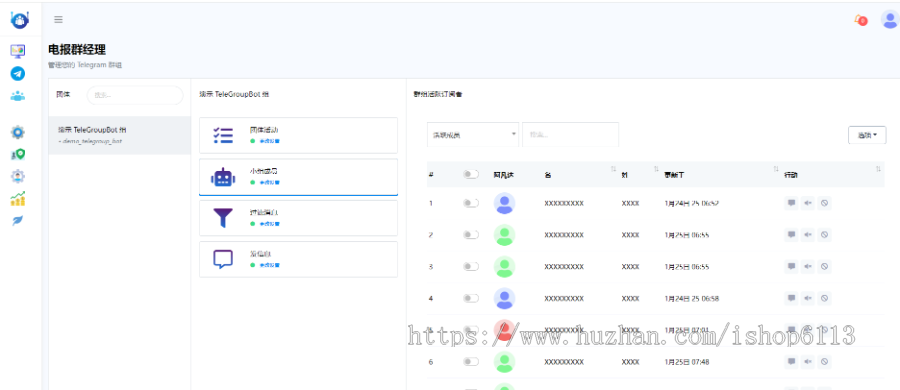Sort by the surname column arrows
The width and height of the screenshot is (900, 390).
click(x=656, y=169)
